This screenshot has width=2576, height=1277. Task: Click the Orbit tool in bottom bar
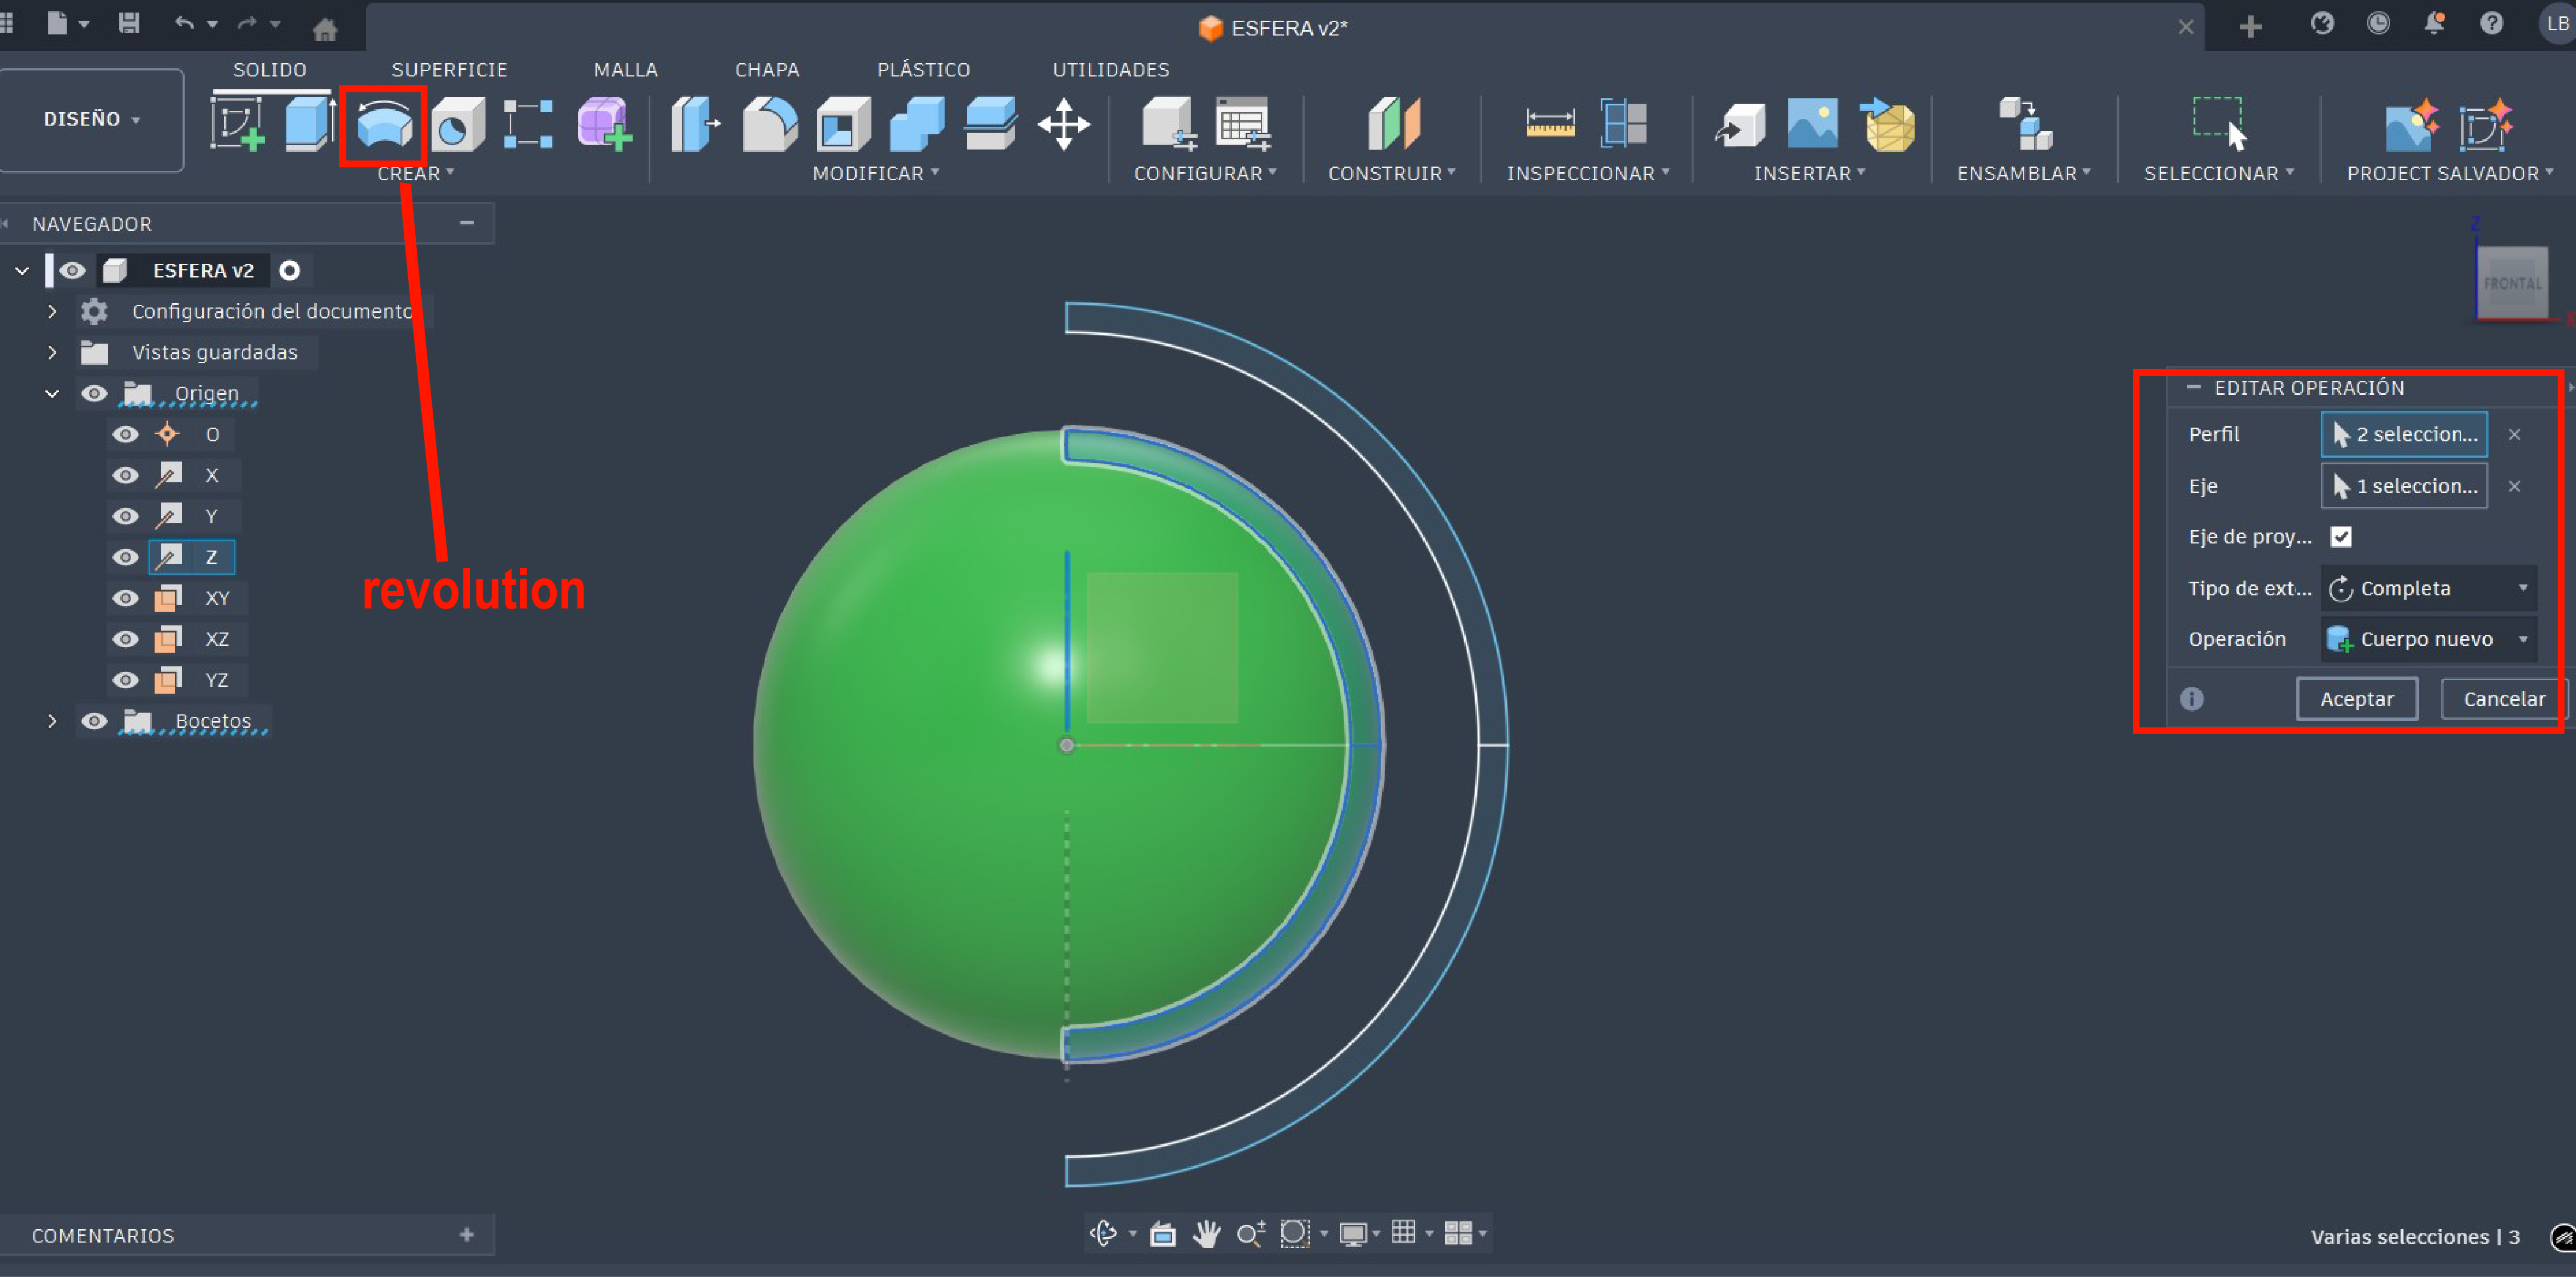pos(1103,1233)
